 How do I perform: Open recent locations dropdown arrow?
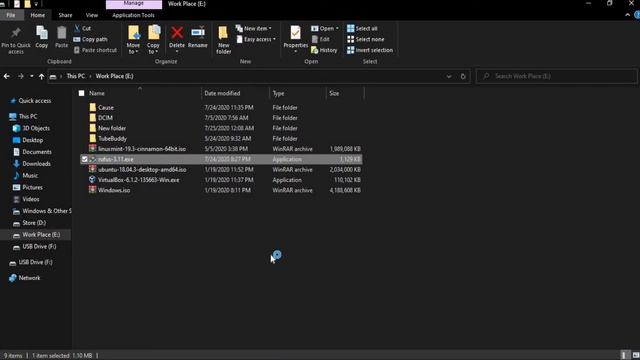click(31, 76)
